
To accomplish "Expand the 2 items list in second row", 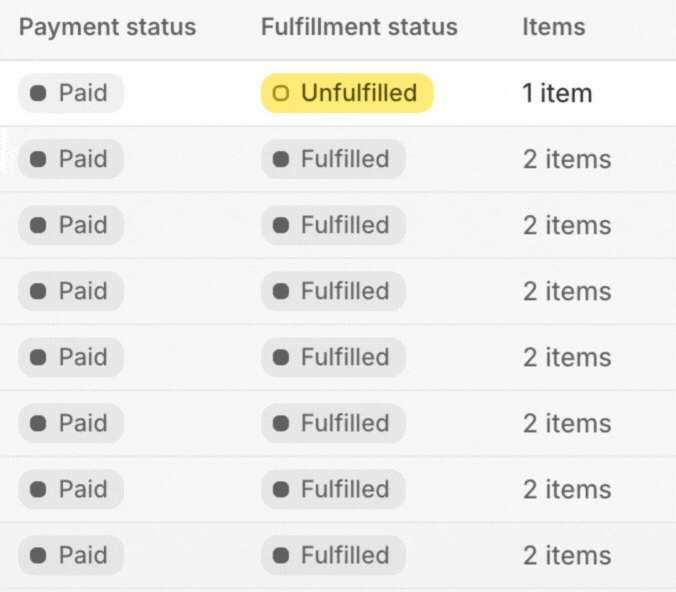I will tap(567, 159).
